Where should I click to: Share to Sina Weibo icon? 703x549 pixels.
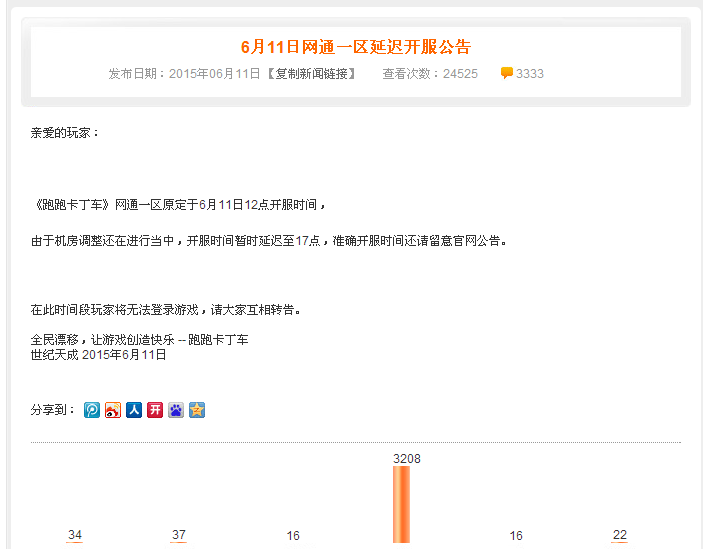pyautogui.click(x=113, y=410)
